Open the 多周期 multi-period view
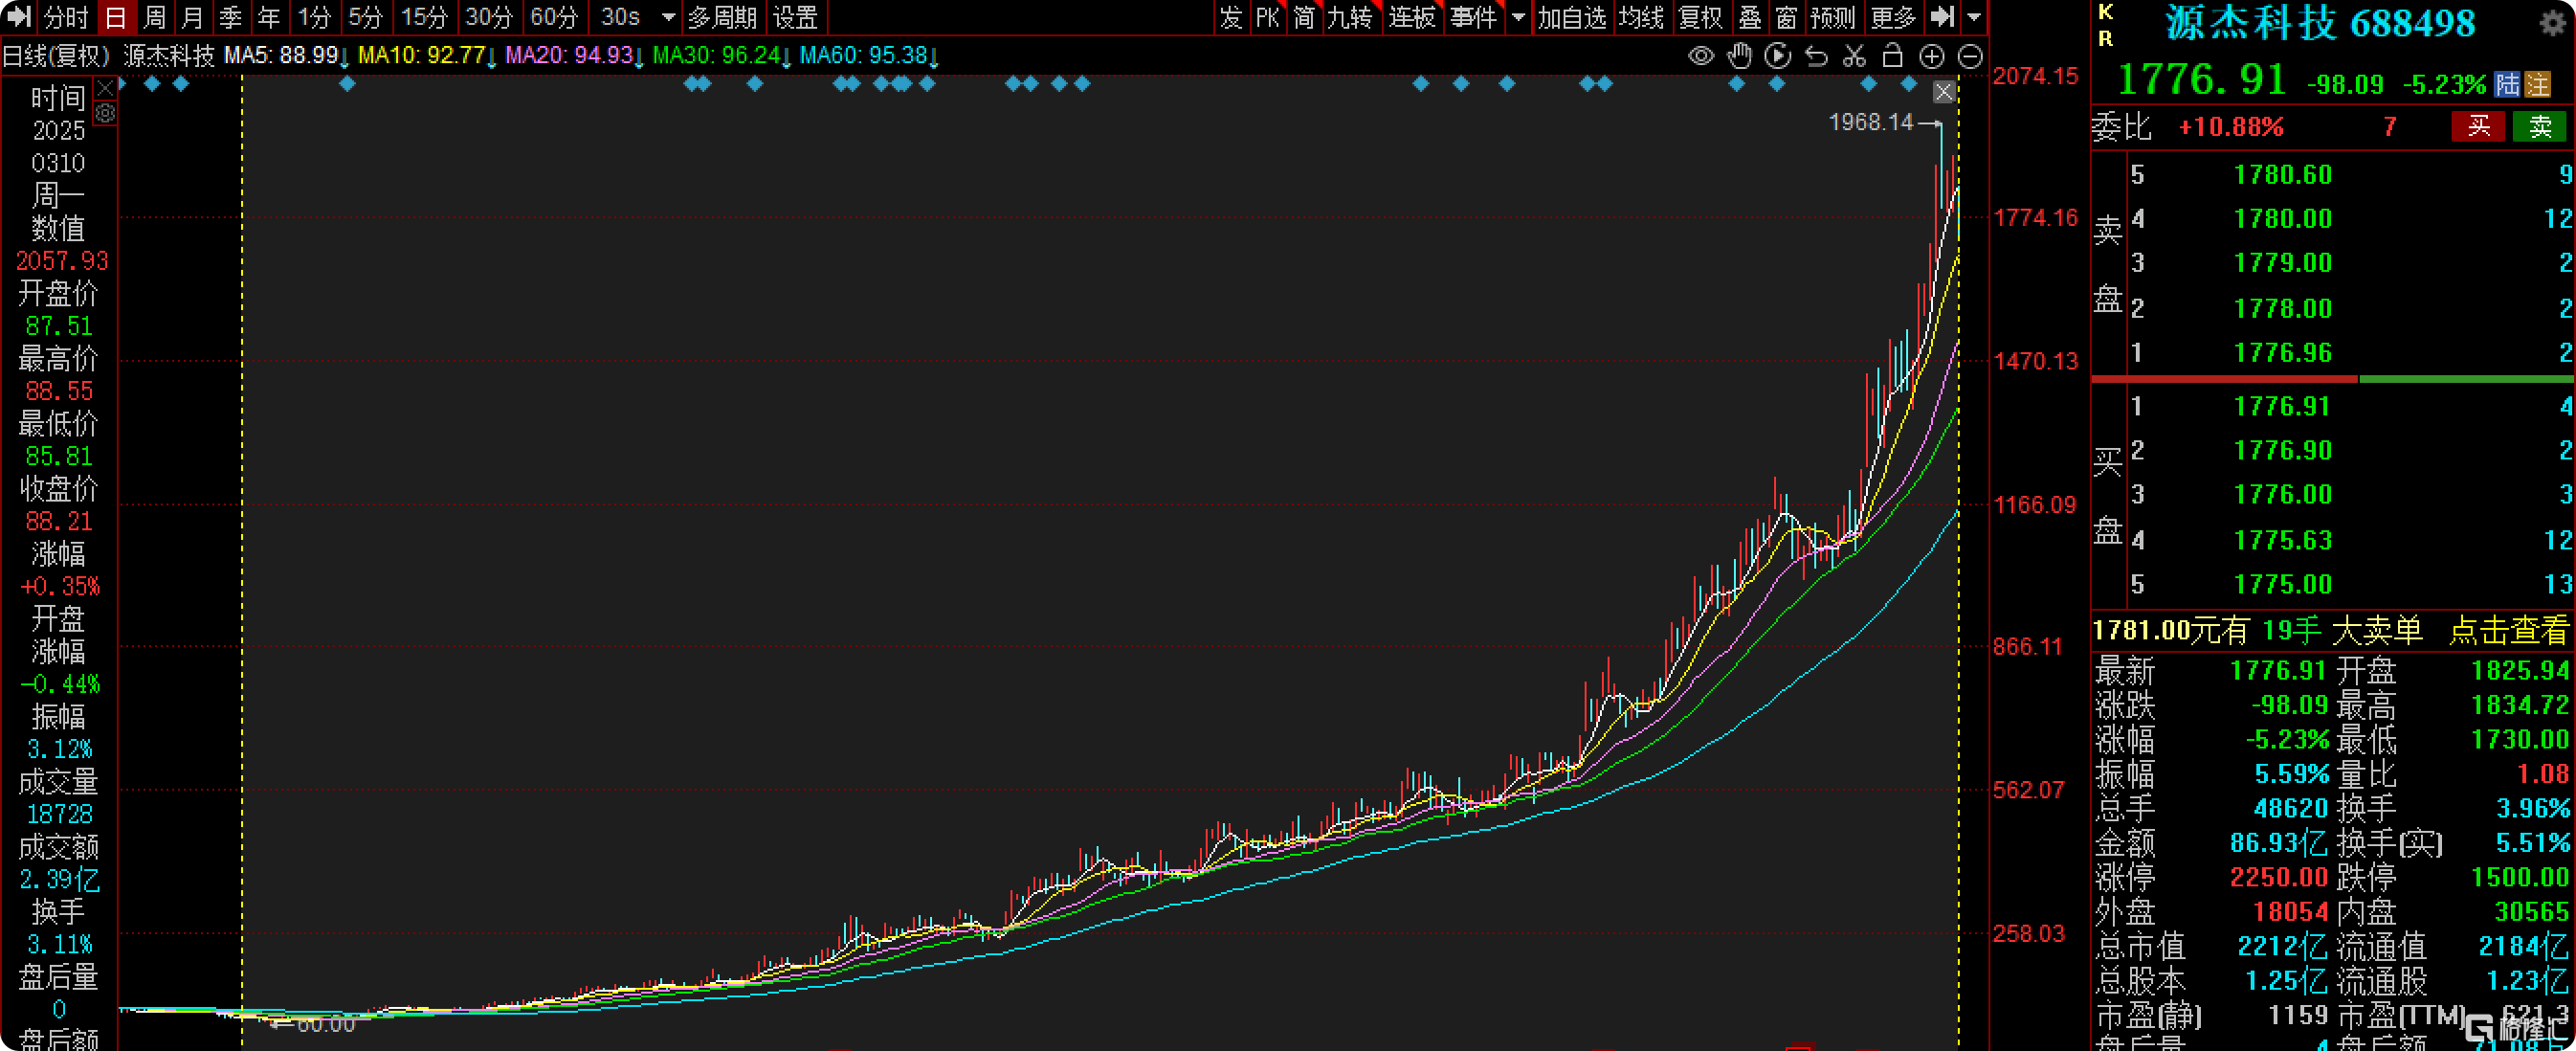 coord(722,17)
